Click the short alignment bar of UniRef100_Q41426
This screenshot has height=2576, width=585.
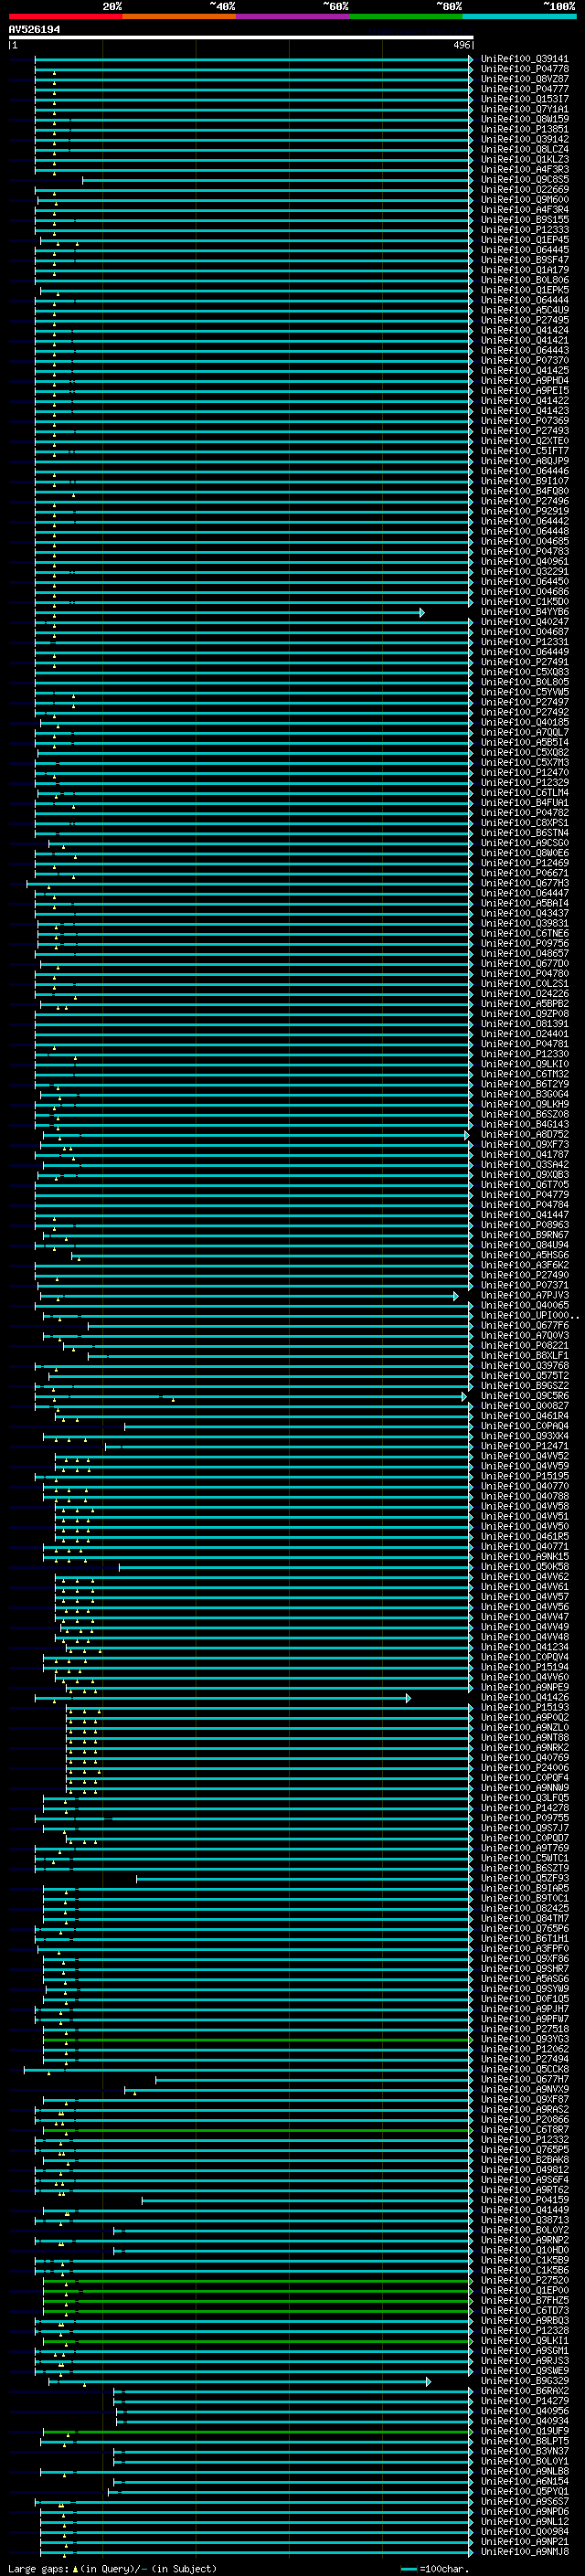click(222, 1698)
